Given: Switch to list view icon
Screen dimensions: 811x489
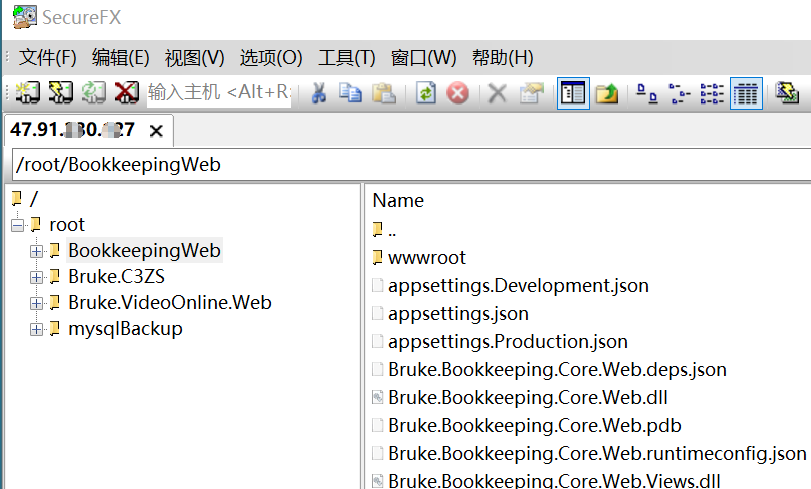Looking at the screenshot, I should 712,94.
